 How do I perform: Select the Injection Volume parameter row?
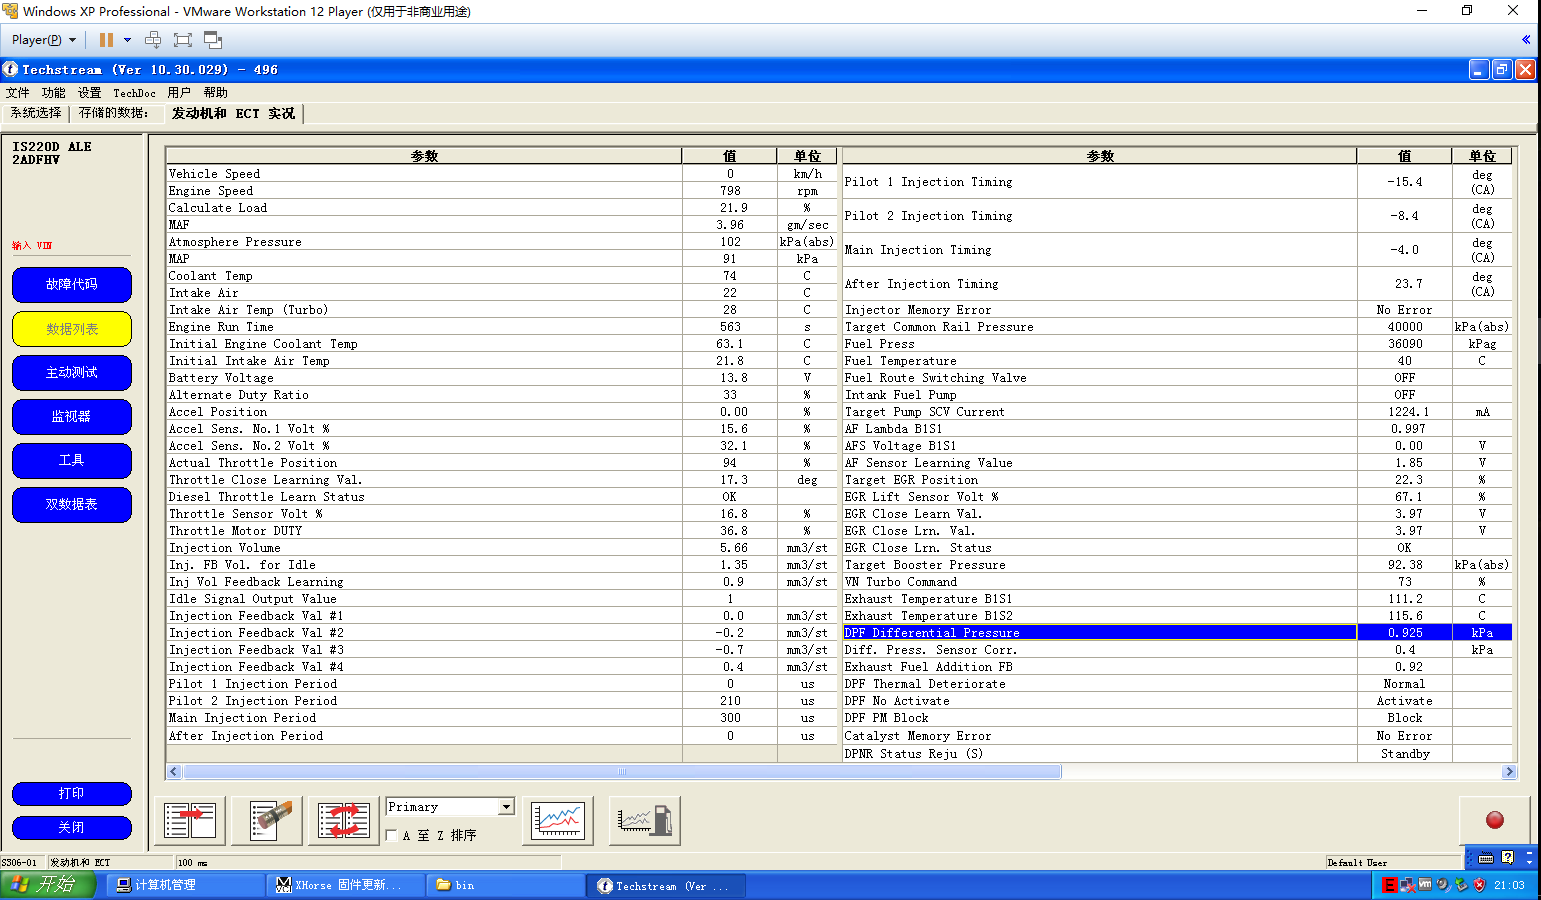pos(501,547)
